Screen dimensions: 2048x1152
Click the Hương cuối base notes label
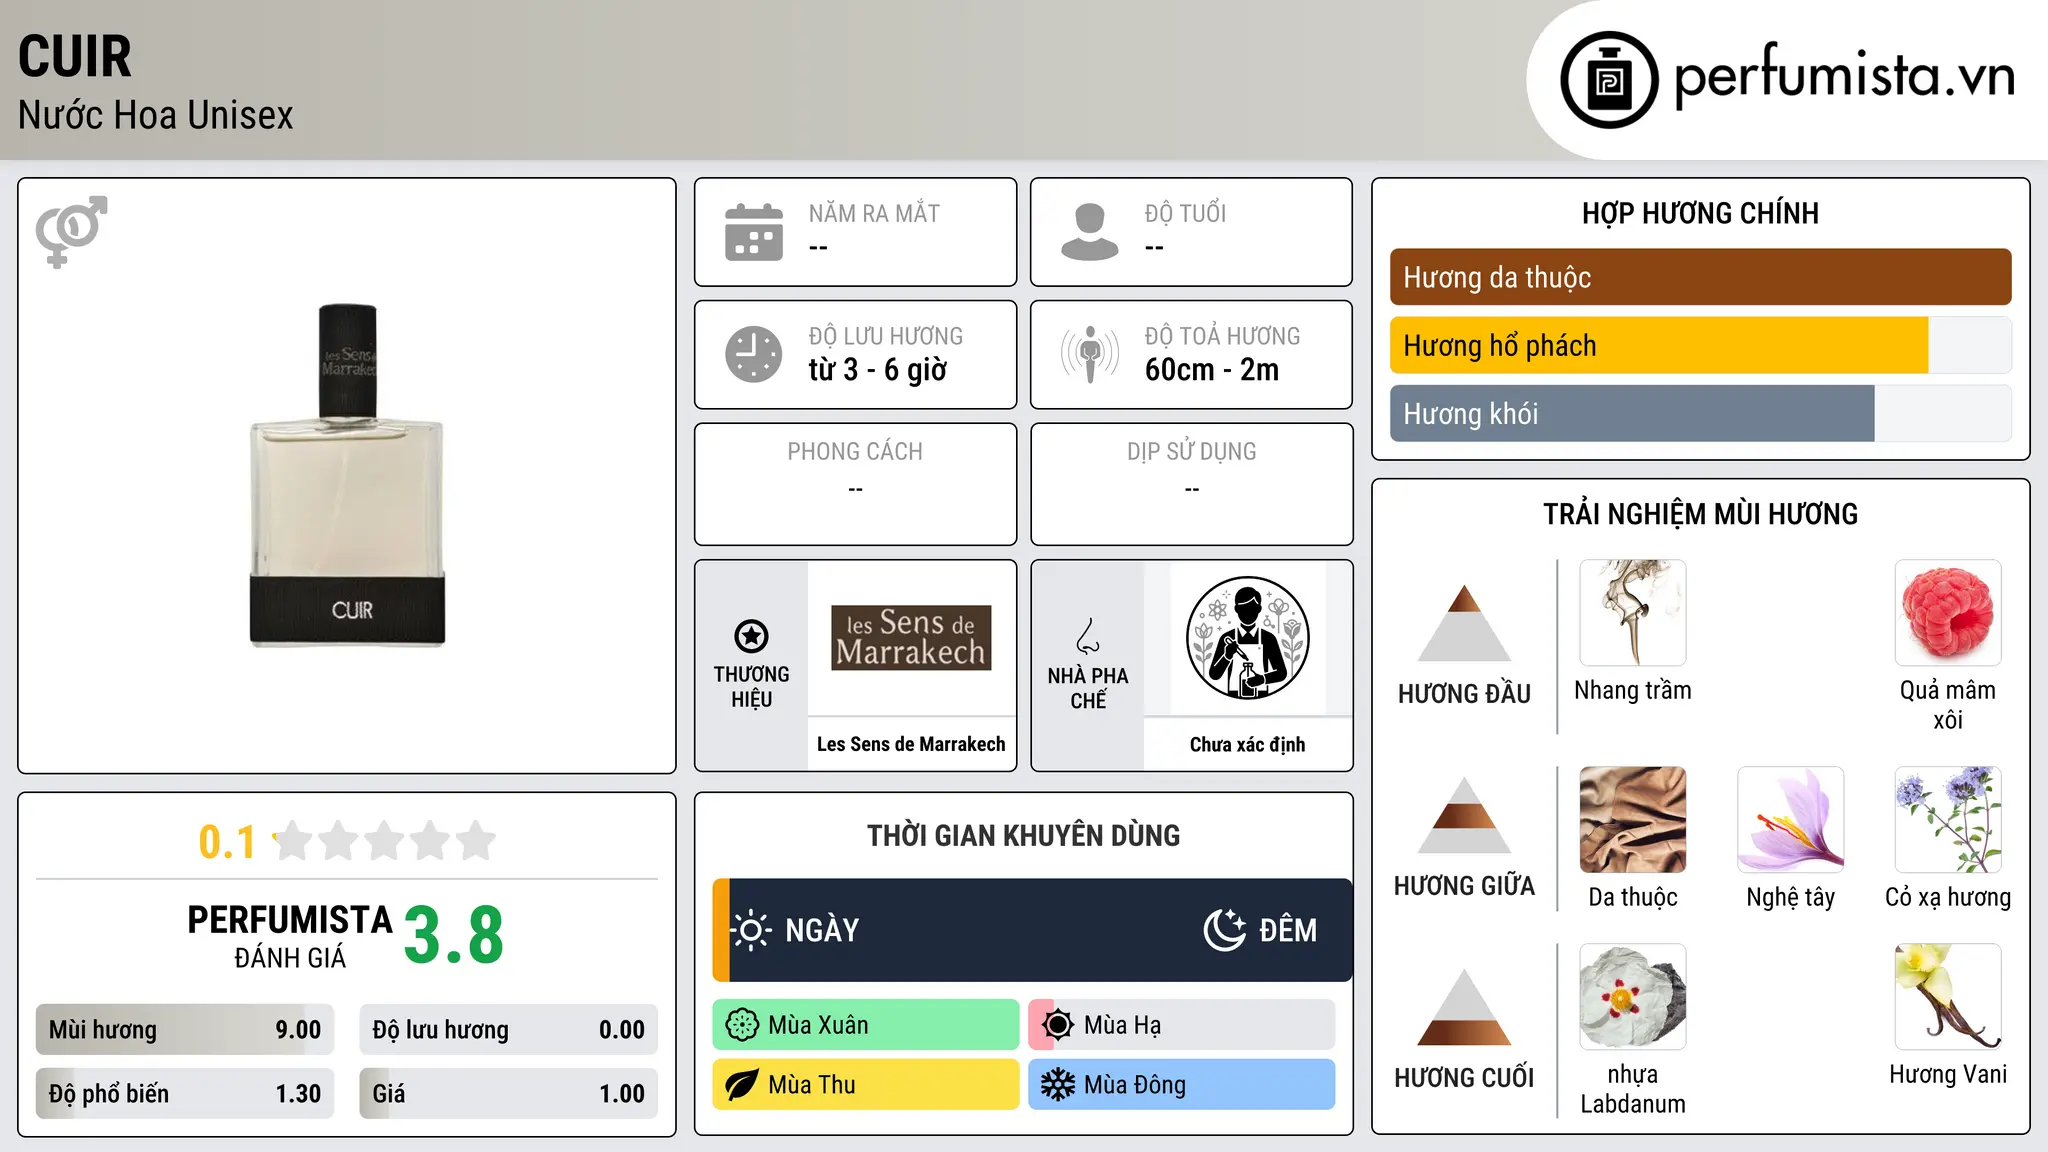pos(1464,1077)
